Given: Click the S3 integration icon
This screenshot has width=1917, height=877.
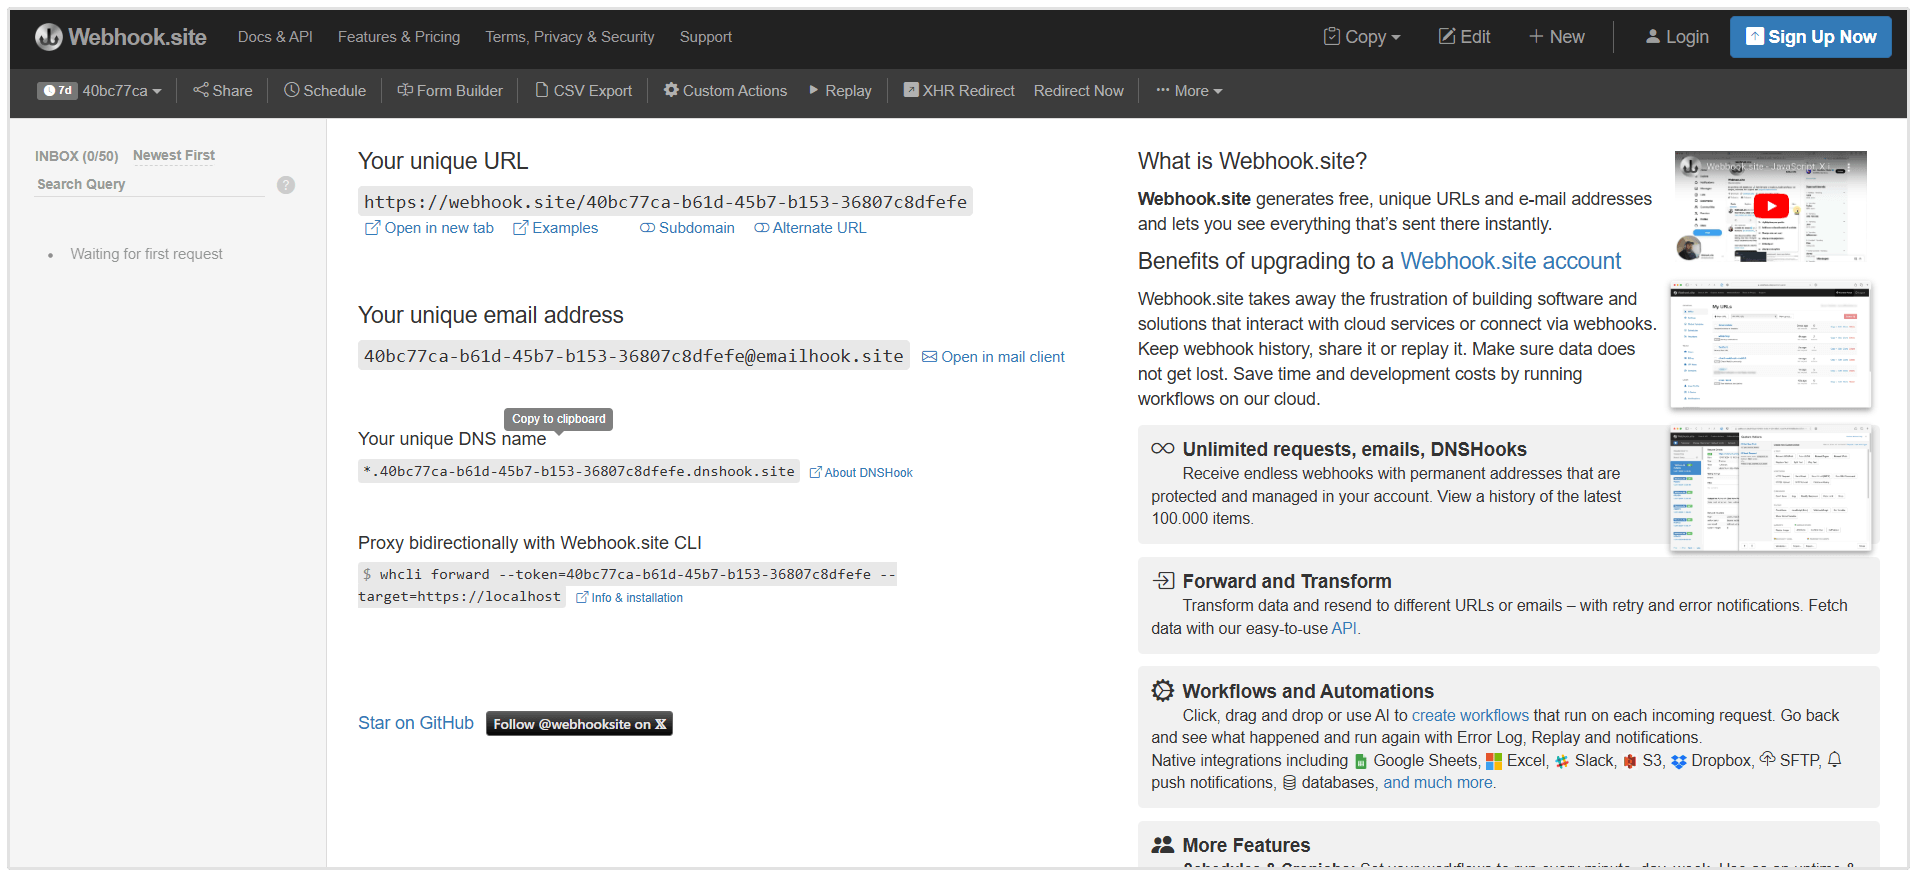Looking at the screenshot, I should click(x=1630, y=762).
